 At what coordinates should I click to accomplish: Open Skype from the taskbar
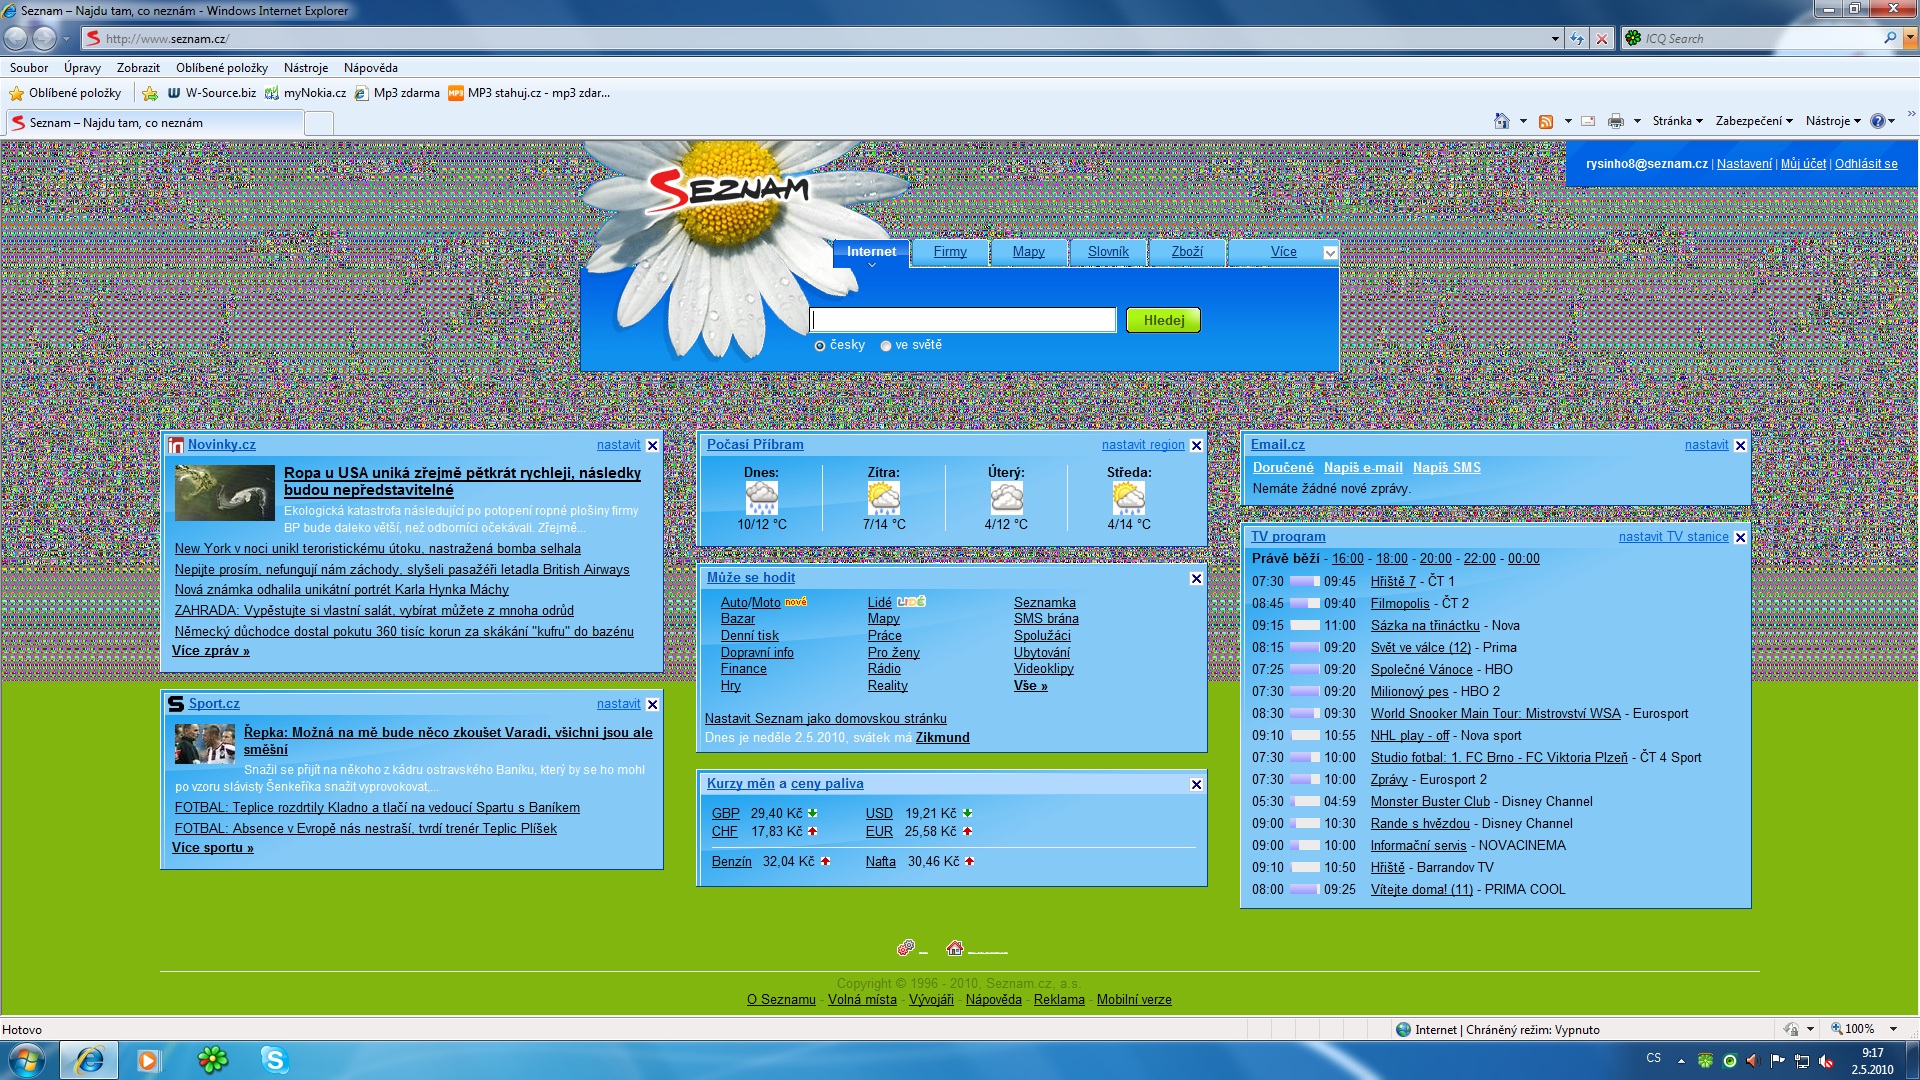pyautogui.click(x=274, y=1060)
